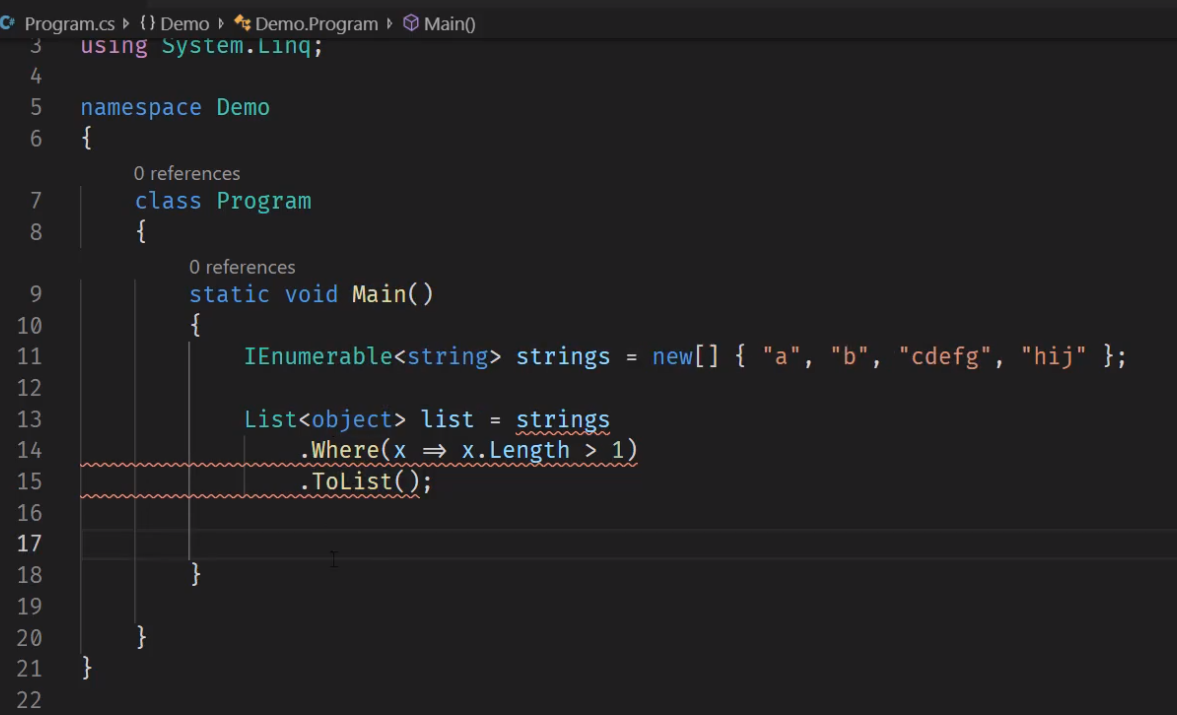Click the class icon beside Demo.Program
1177x715 pixels.
241,23
